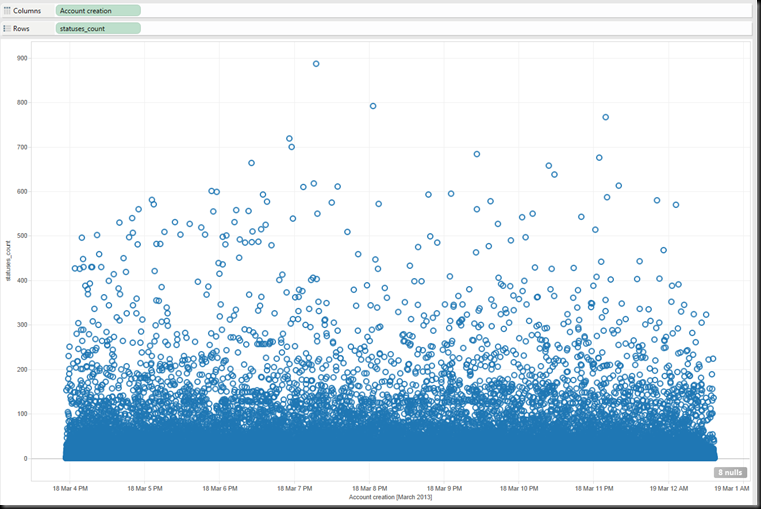Click the 400 axis tick label
Image resolution: width=761 pixels, height=509 pixels.
pyautogui.click(x=22, y=280)
